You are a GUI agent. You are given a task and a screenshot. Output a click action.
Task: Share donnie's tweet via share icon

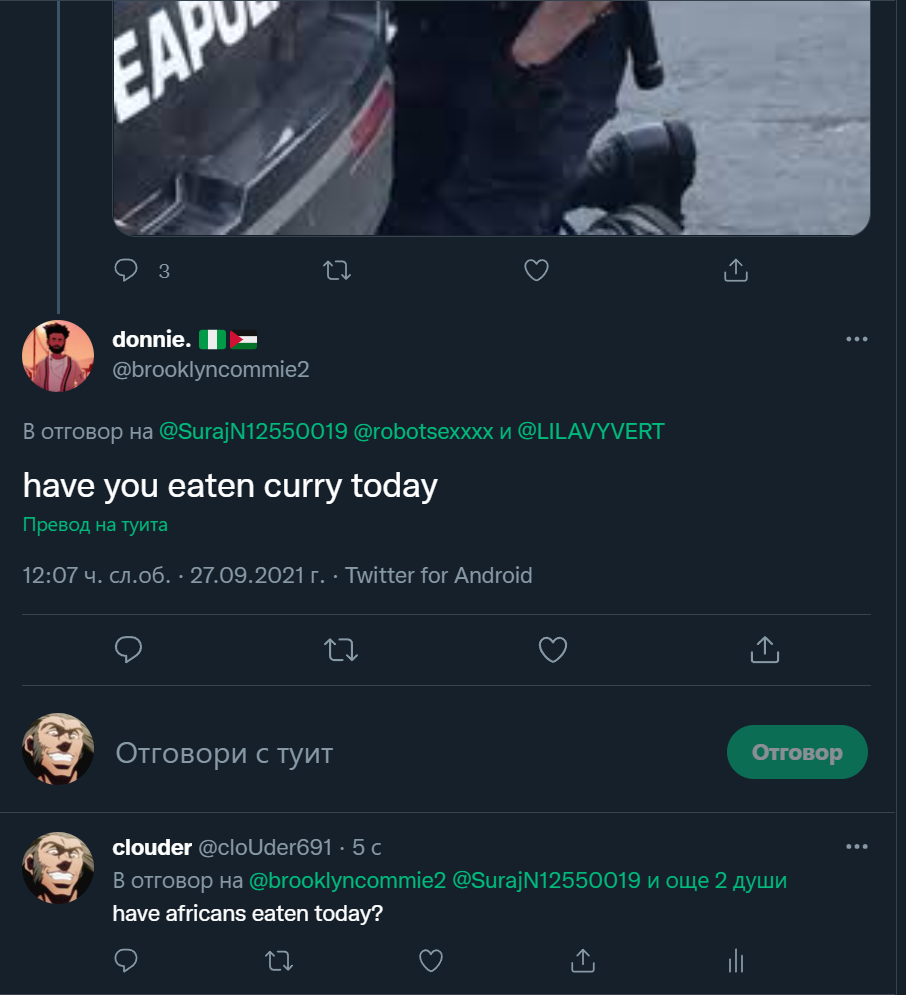[x=765, y=650]
